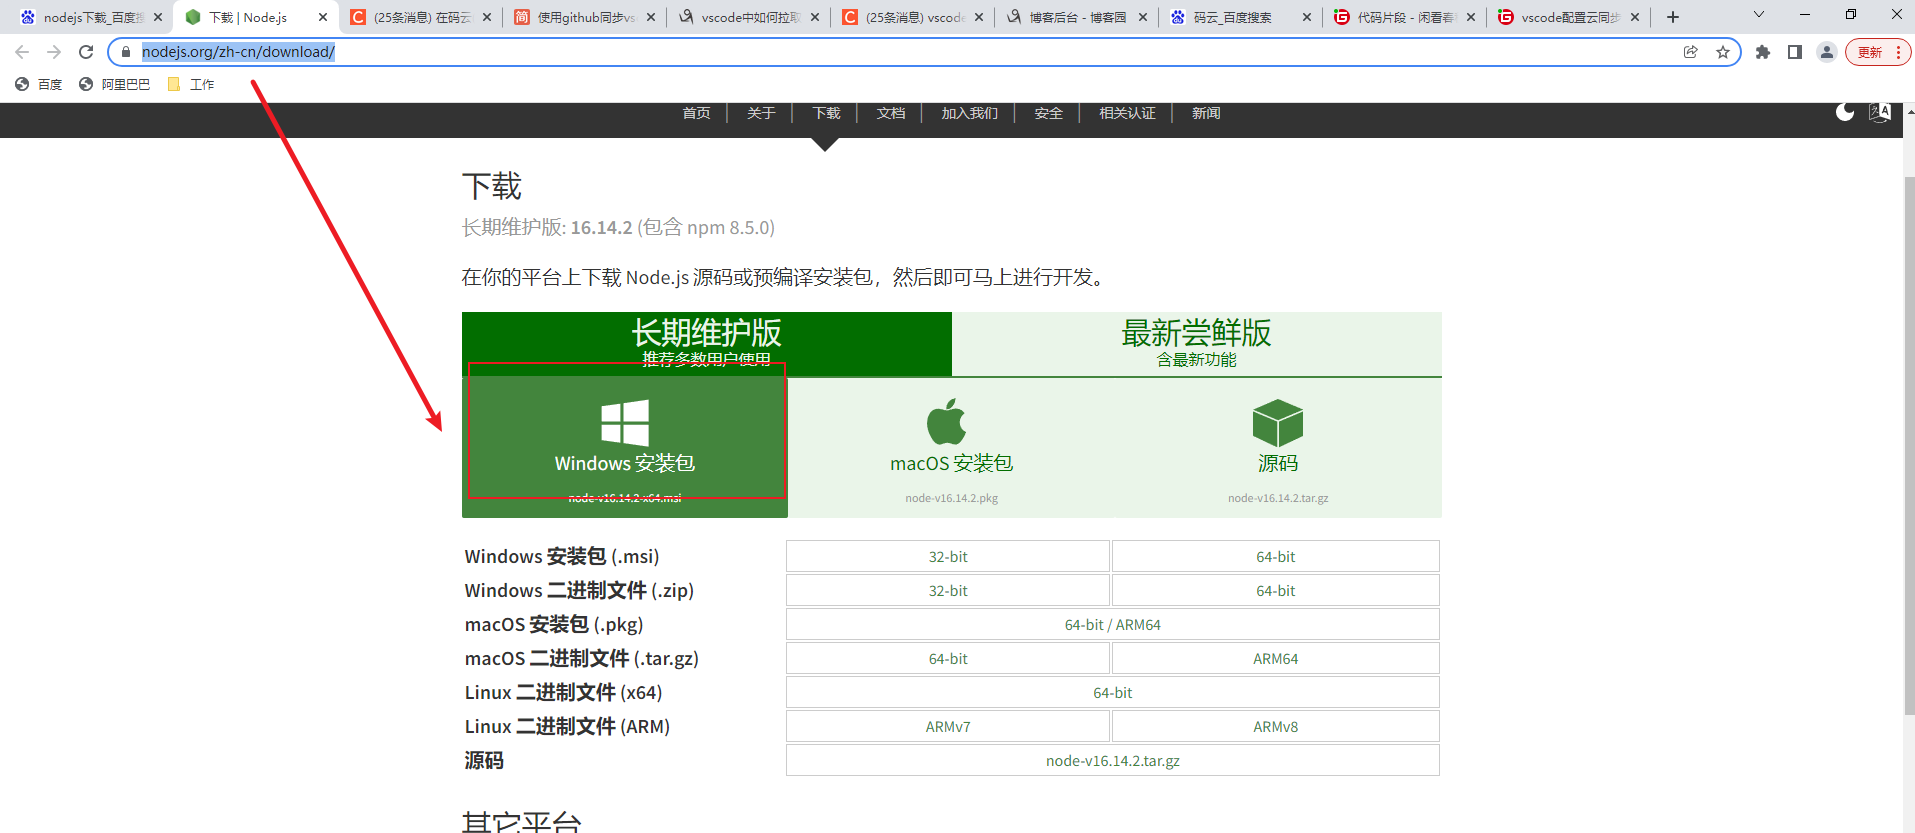1915x833 pixels.
Task: Expand the tab search dropdown
Action: [1759, 15]
